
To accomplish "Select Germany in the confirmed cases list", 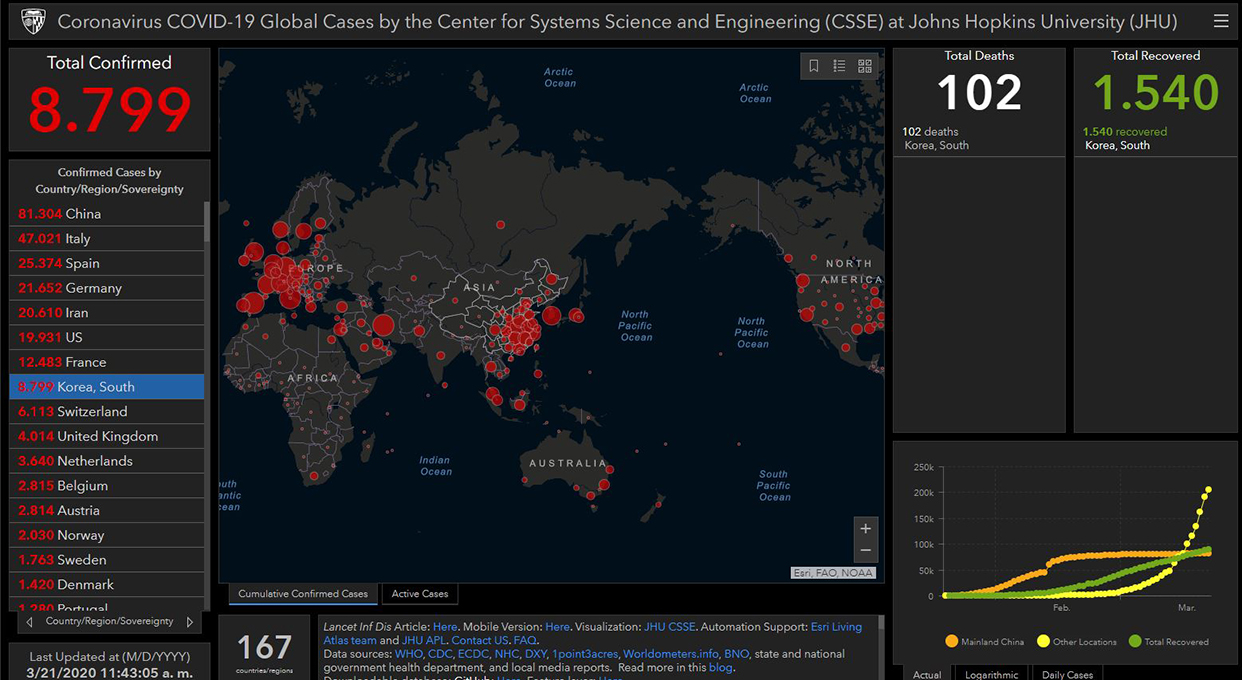I will point(107,288).
